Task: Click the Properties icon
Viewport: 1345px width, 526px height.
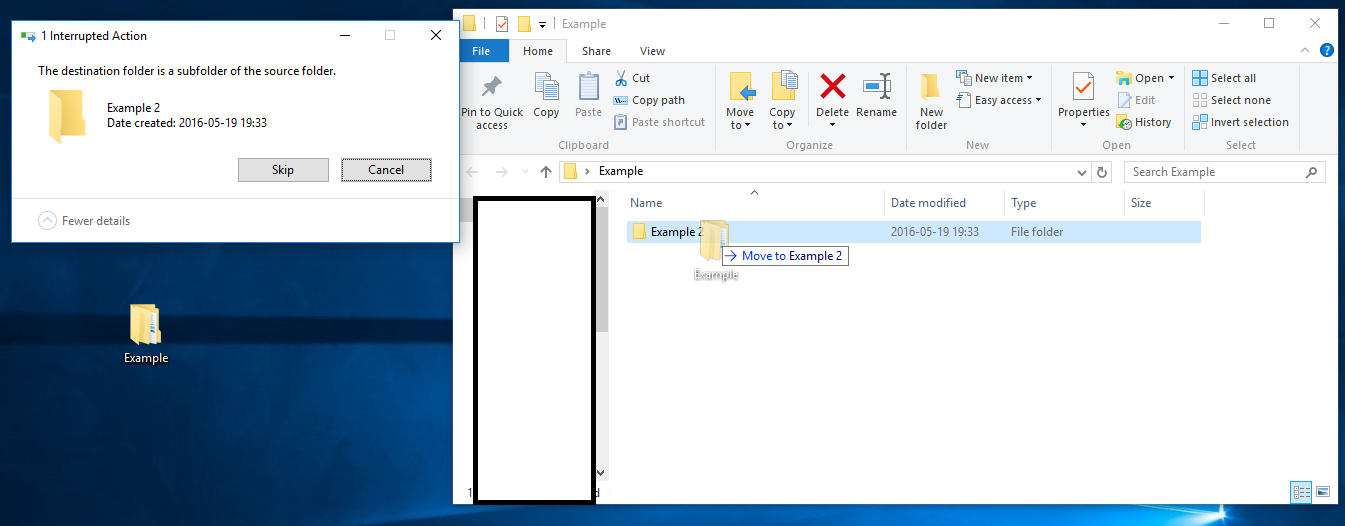Action: click(1083, 86)
